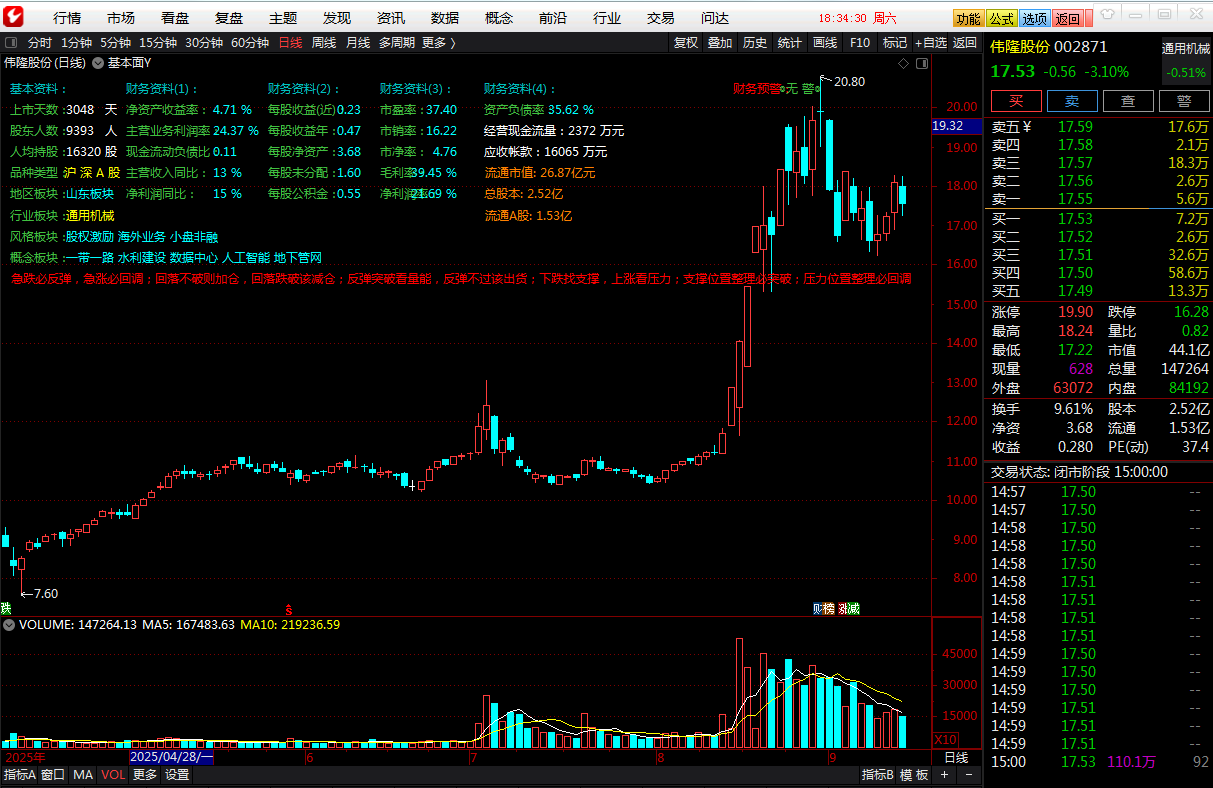
Task: Click the yellow 公式 button
Action: 1002,18
